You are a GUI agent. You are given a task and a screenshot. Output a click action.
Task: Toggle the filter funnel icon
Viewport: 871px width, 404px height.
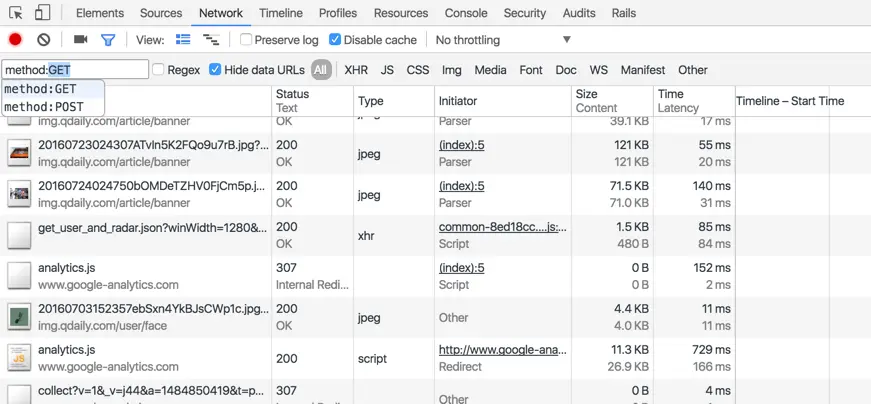(x=108, y=40)
